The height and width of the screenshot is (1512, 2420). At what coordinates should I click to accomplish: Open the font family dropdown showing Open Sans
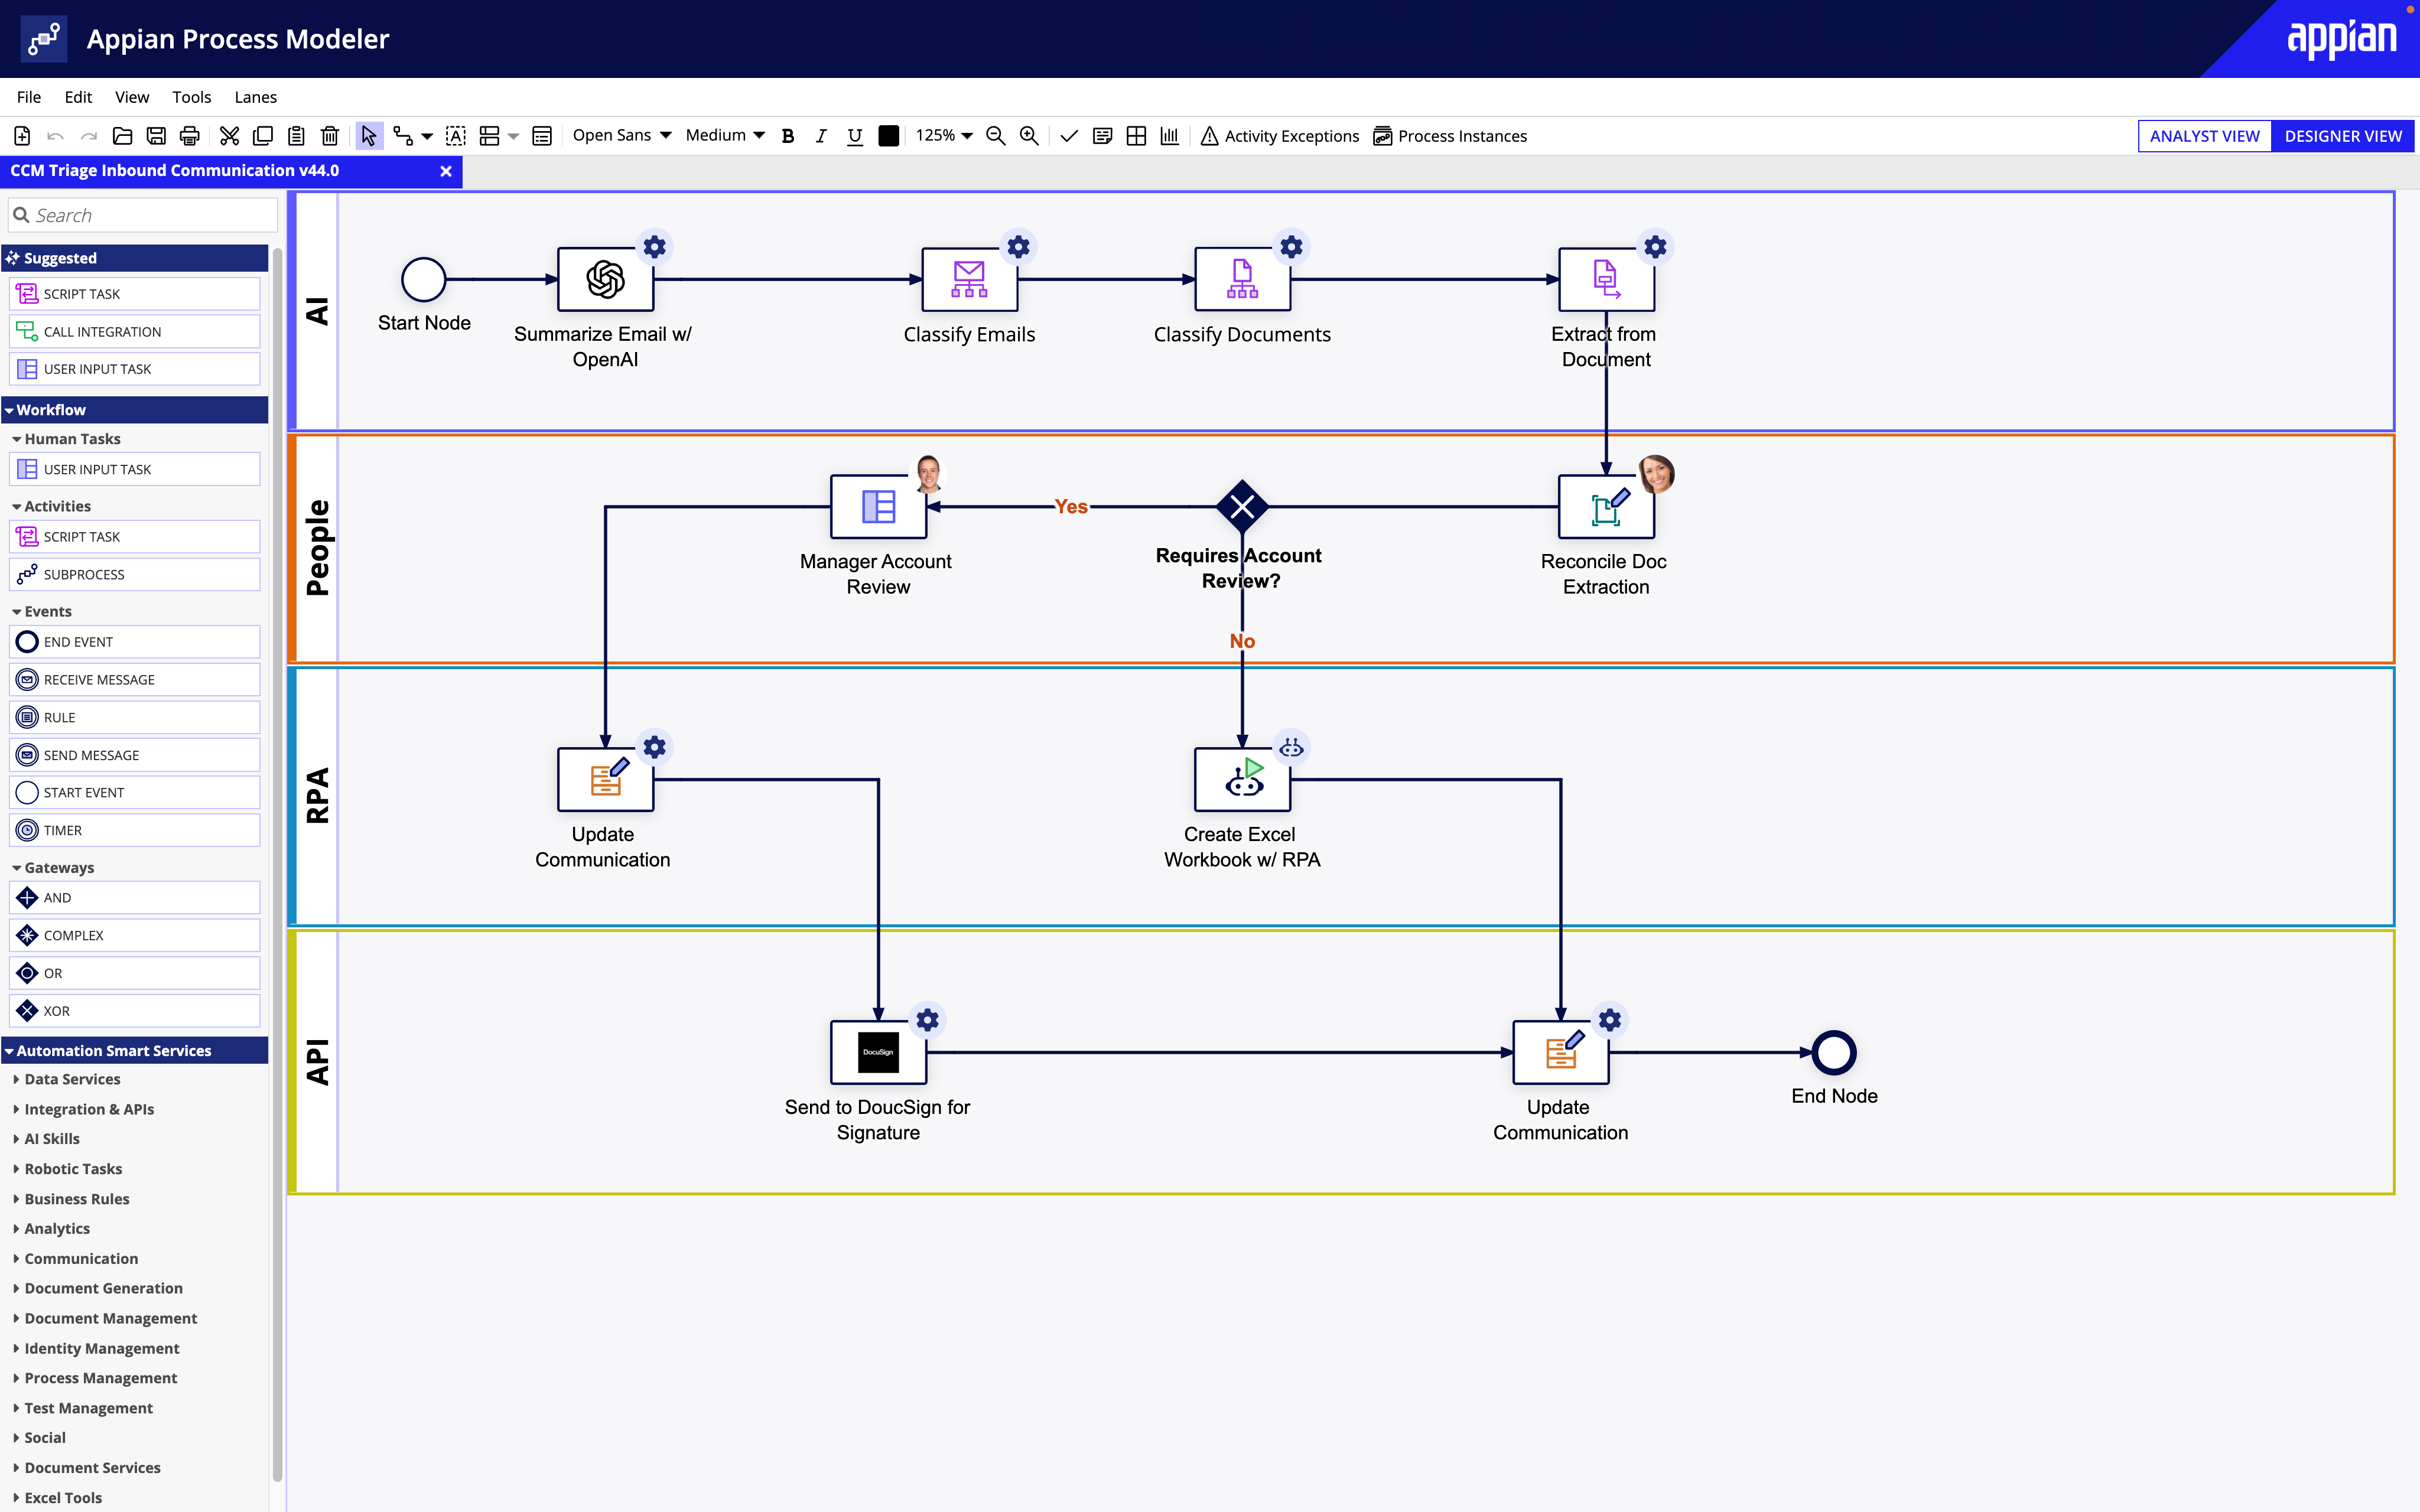pos(621,135)
